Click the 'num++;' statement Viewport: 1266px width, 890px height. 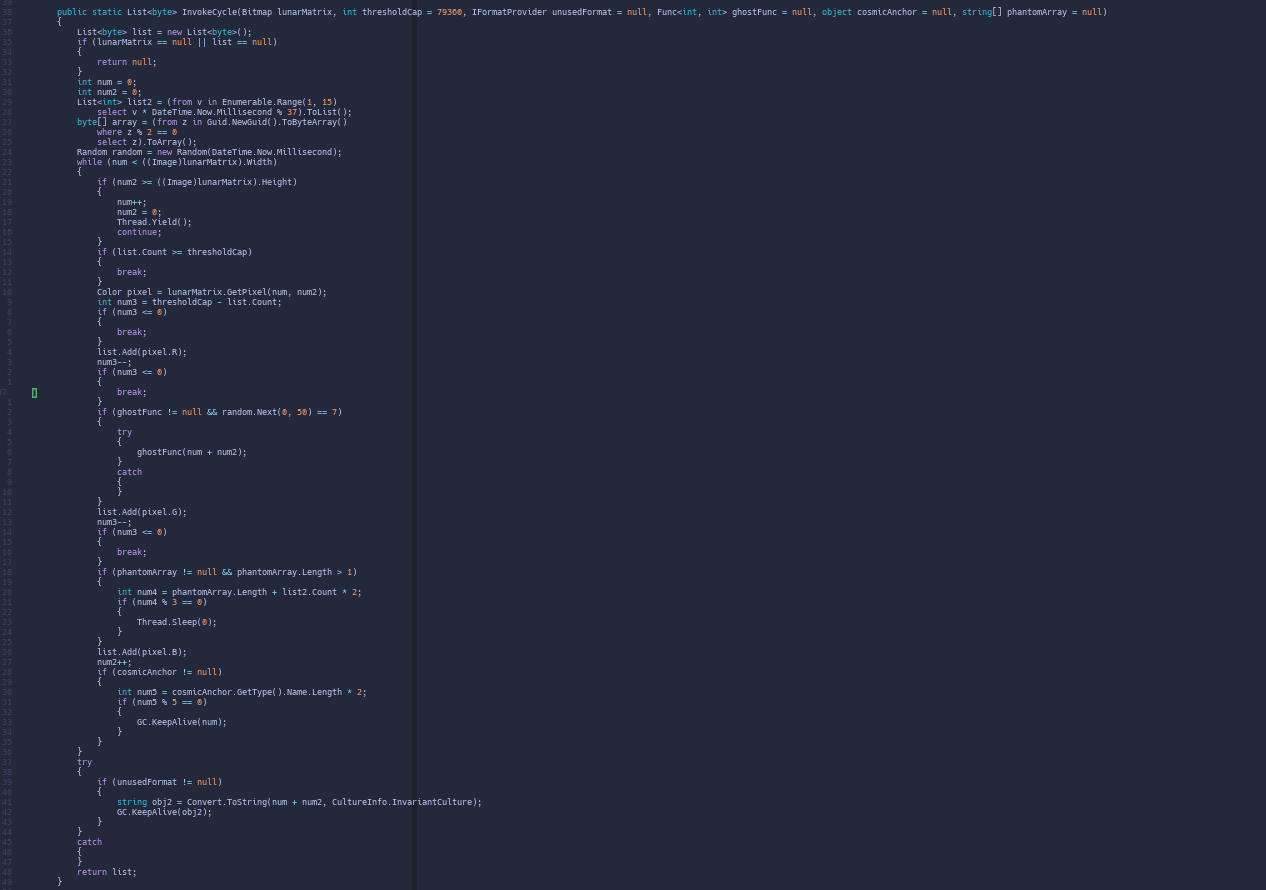(x=132, y=202)
